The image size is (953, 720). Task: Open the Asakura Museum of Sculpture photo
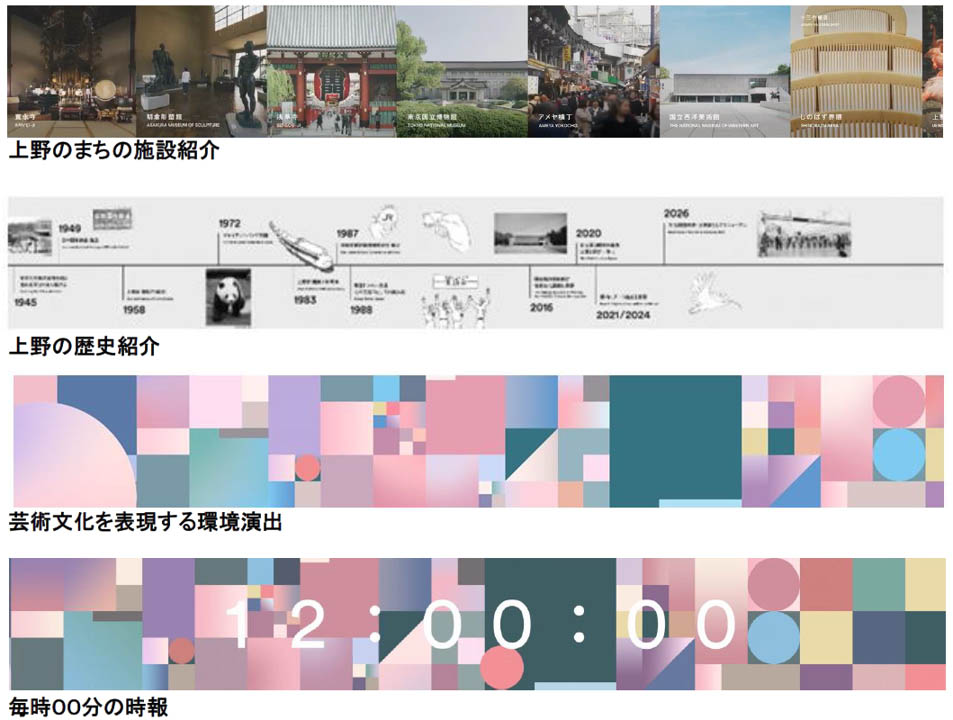(201, 72)
